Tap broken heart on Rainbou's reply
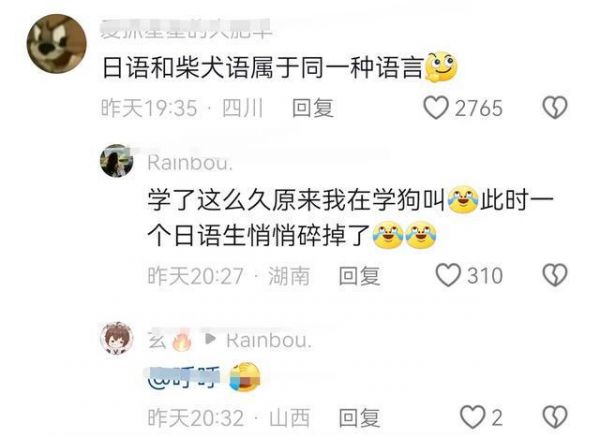The width and height of the screenshot is (600, 437). (x=555, y=275)
